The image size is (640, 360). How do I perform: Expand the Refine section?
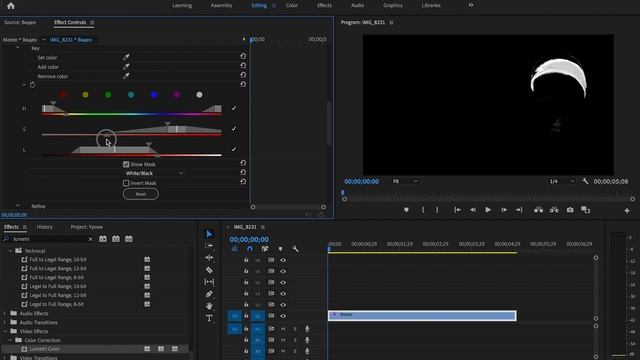tap(18, 206)
